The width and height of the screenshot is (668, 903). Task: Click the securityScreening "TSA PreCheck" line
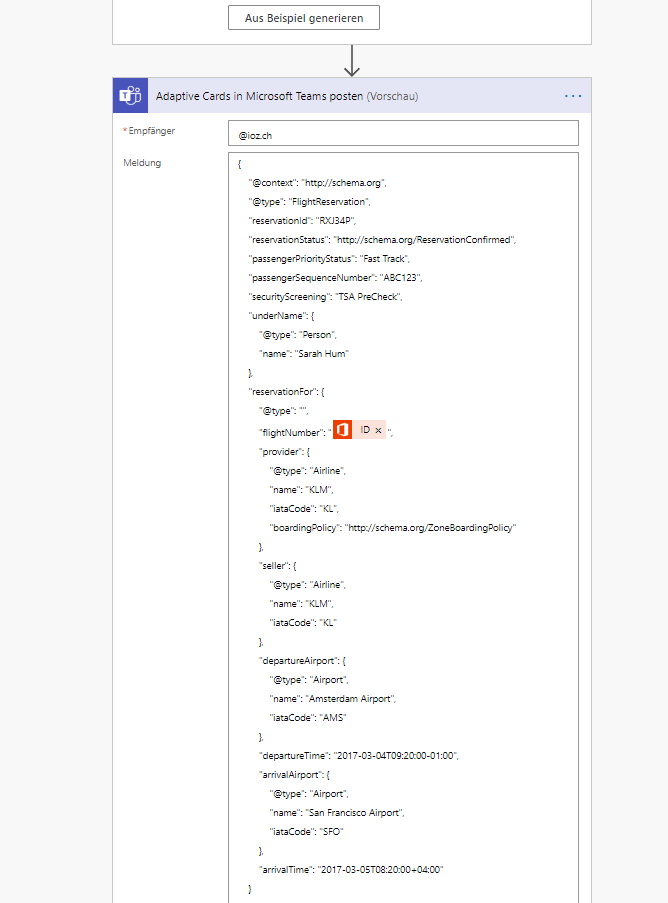click(325, 297)
